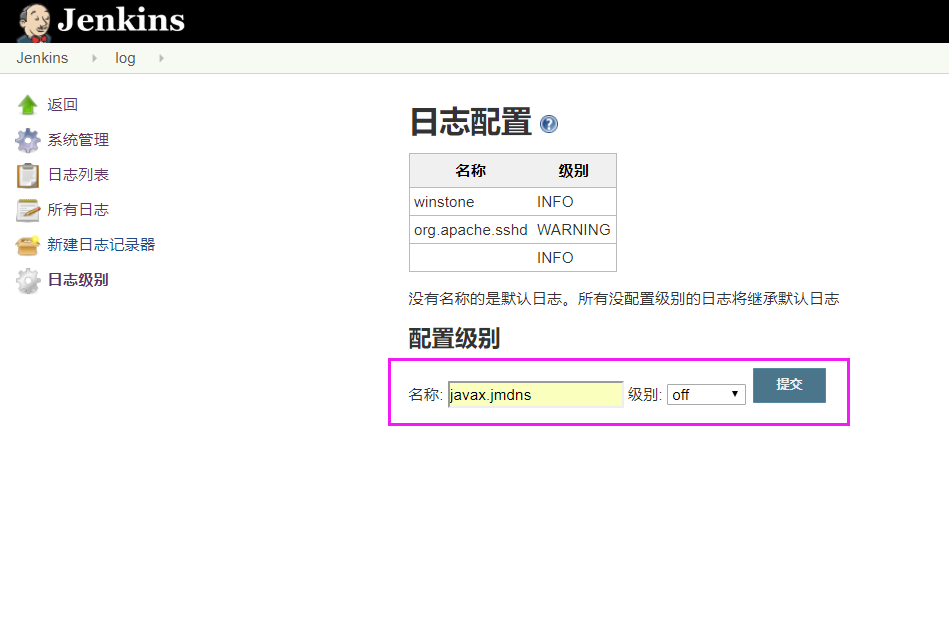
Task: Select the winstone table cell
Action: click(x=471, y=202)
